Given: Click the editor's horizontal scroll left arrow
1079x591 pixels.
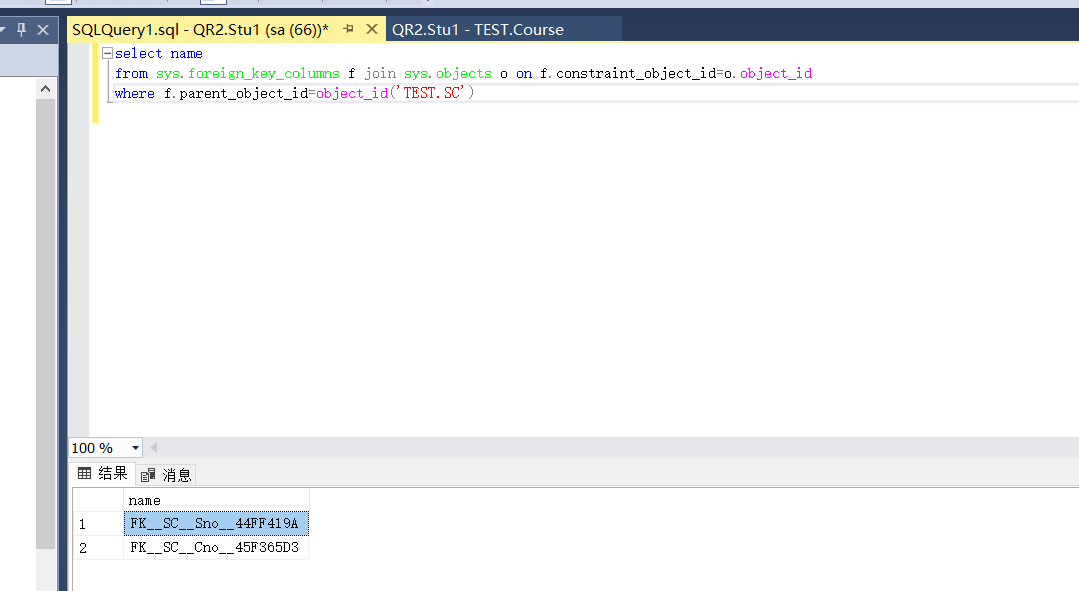Looking at the screenshot, I should coord(153,448).
